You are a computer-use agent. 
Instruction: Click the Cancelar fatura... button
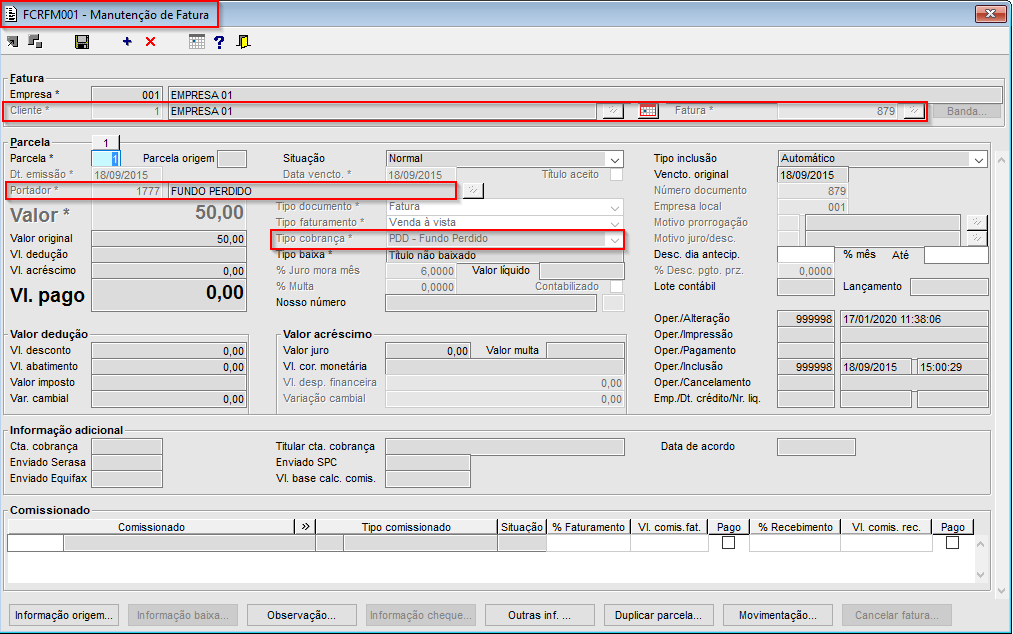(896, 615)
